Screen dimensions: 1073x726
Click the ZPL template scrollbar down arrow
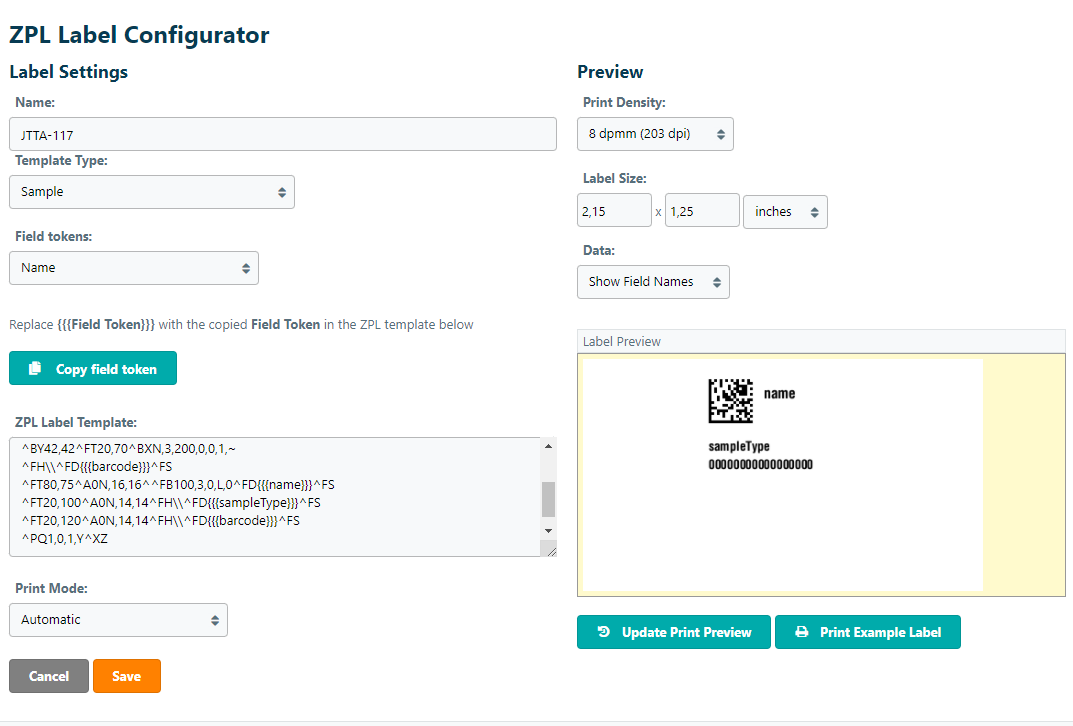click(547, 530)
